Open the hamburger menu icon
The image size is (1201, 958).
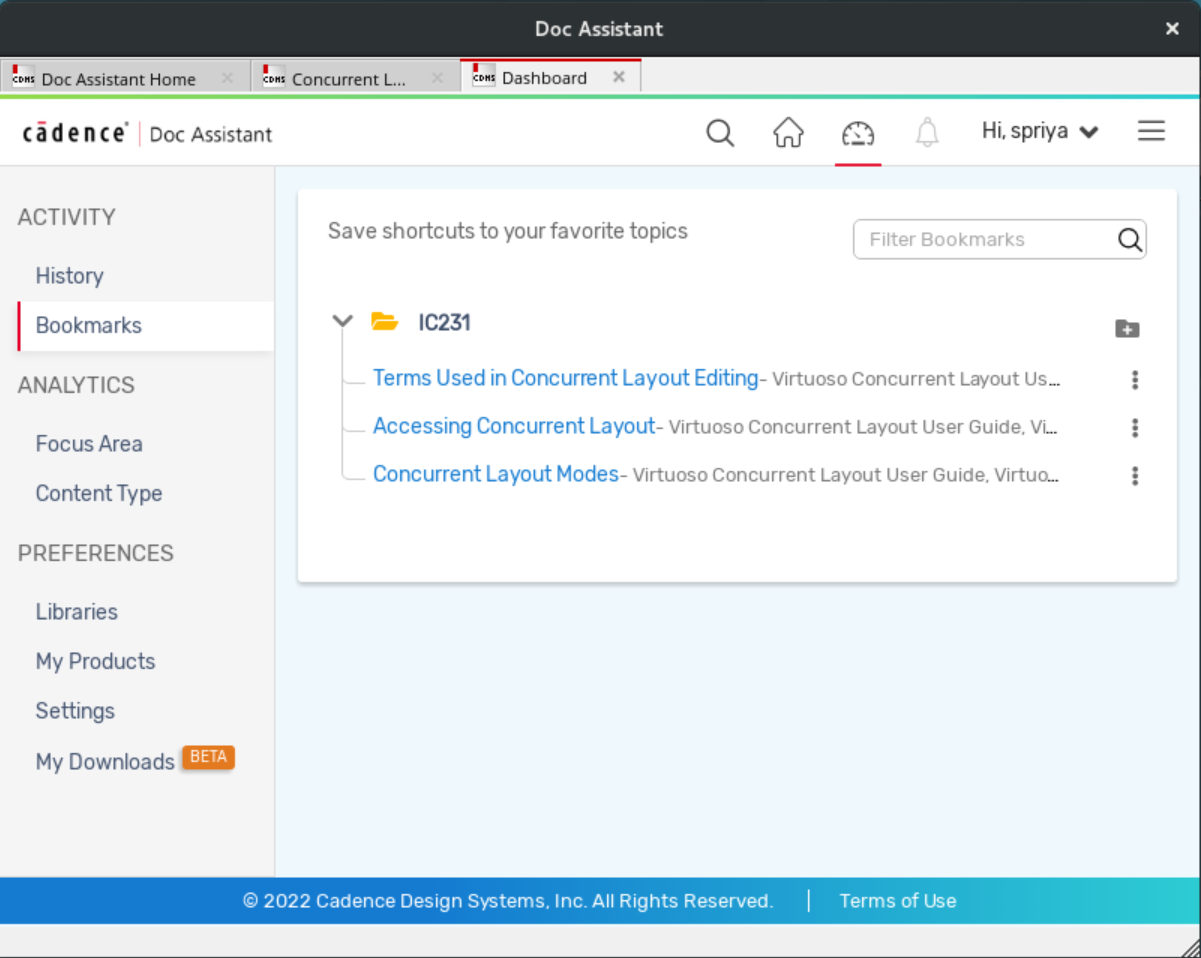click(x=1151, y=131)
